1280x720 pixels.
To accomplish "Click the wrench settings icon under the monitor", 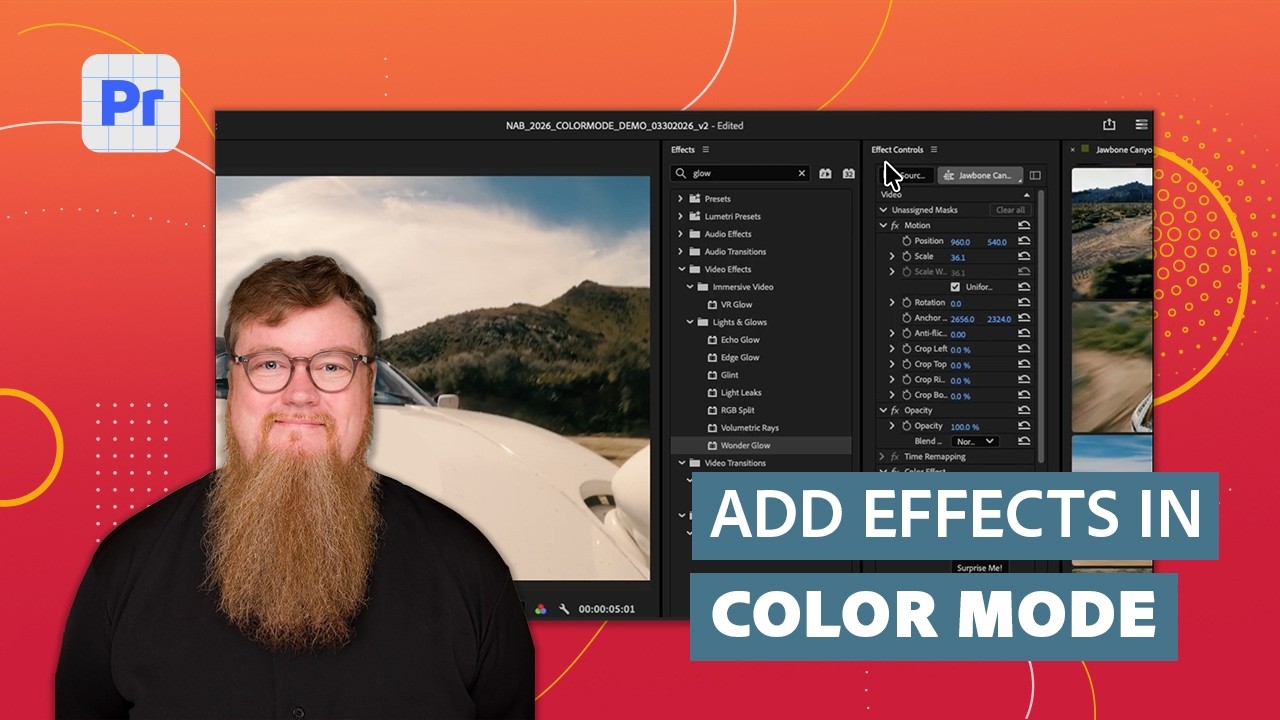I will coord(564,609).
